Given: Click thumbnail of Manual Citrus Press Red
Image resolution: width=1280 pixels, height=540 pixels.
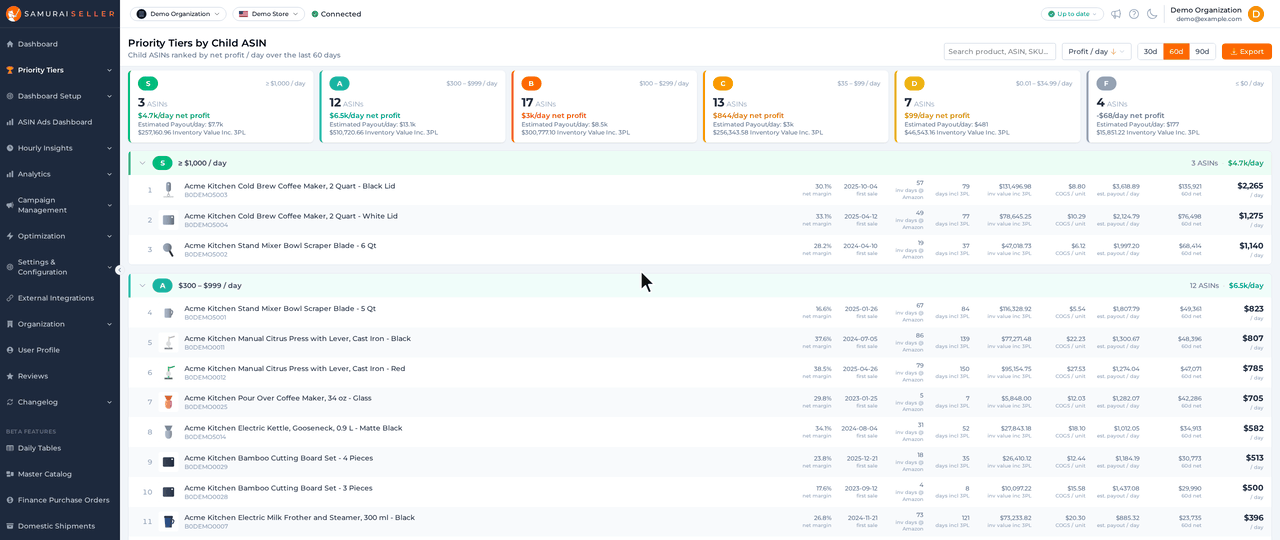Looking at the screenshot, I should (x=168, y=372).
